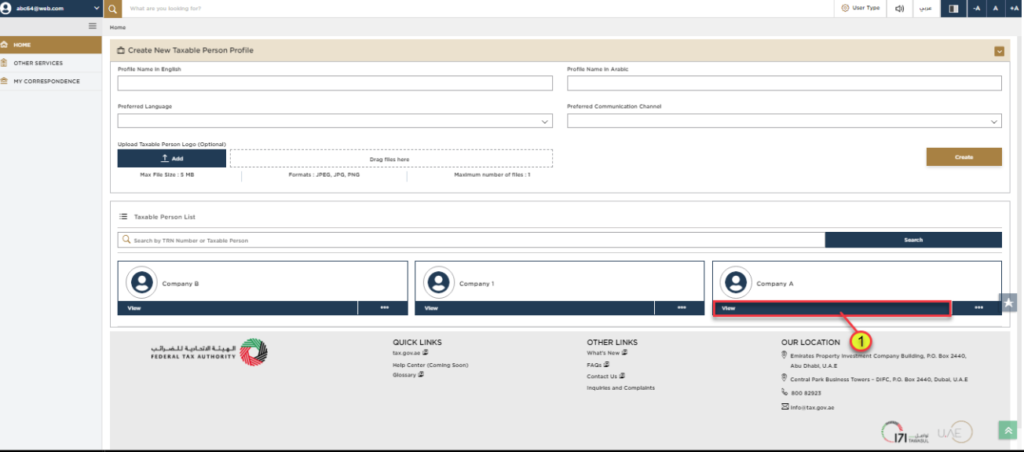This screenshot has width=1024, height=452.
Task: Click the Search button in Taxable Person List
Action: coord(913,240)
